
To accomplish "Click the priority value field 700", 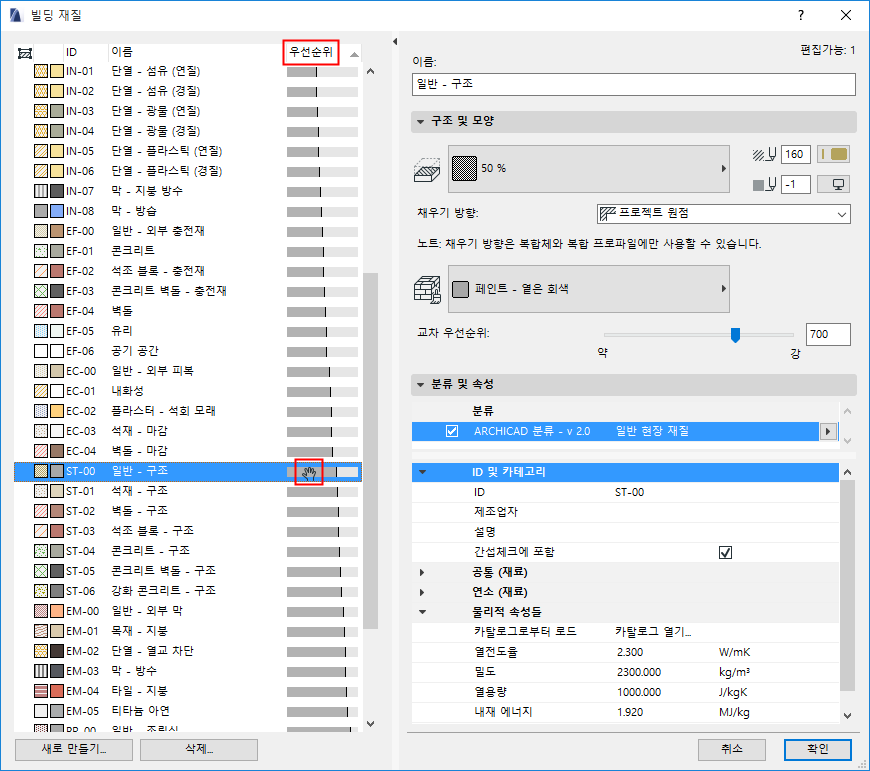I will tap(827, 334).
